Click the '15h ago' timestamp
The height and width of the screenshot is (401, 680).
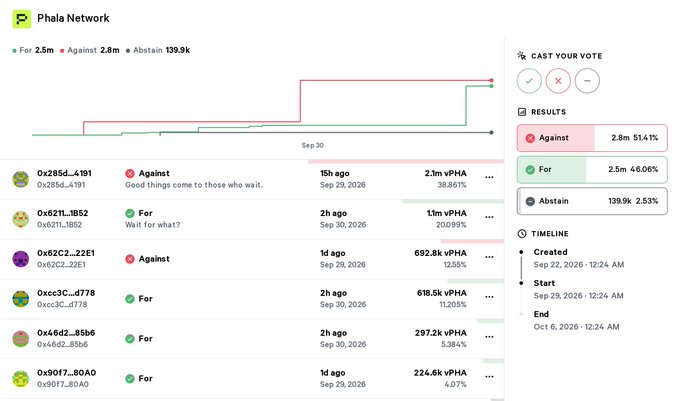(x=334, y=173)
